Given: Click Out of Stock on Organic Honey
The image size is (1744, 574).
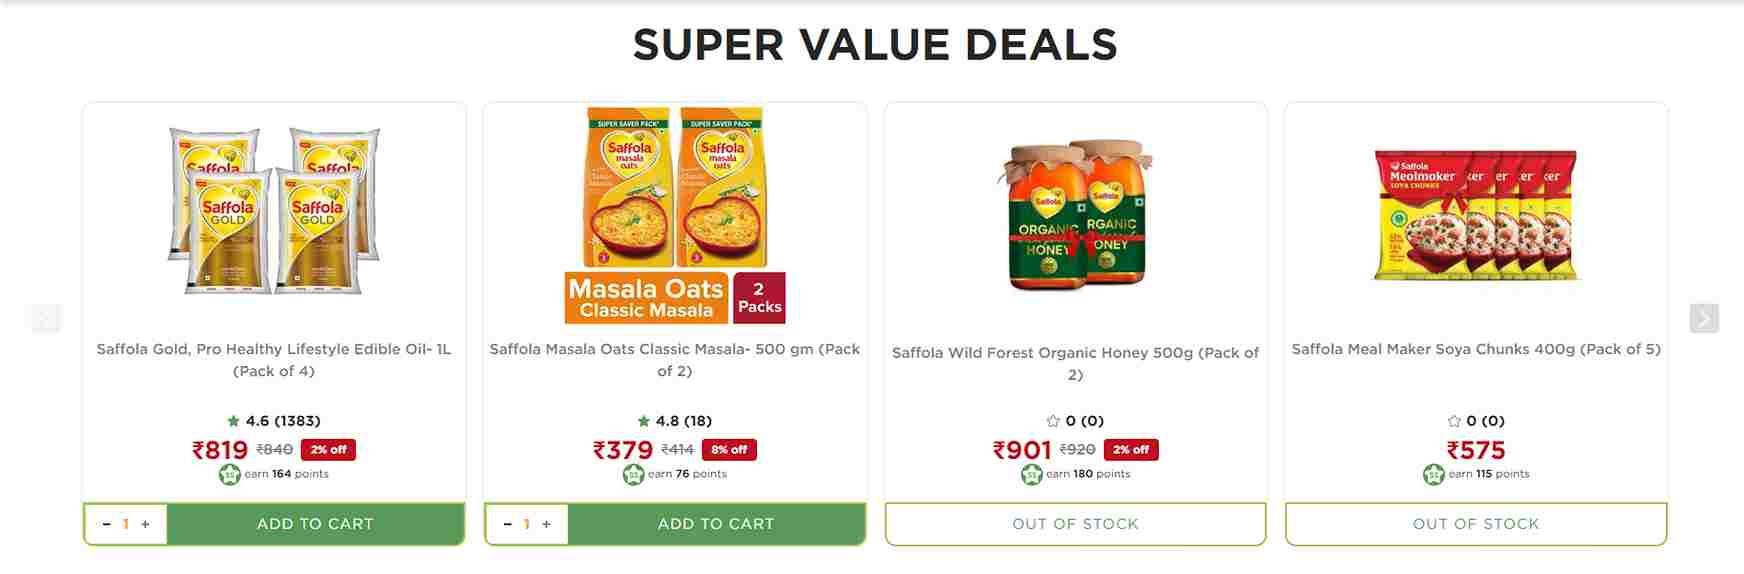Looking at the screenshot, I should [1075, 524].
